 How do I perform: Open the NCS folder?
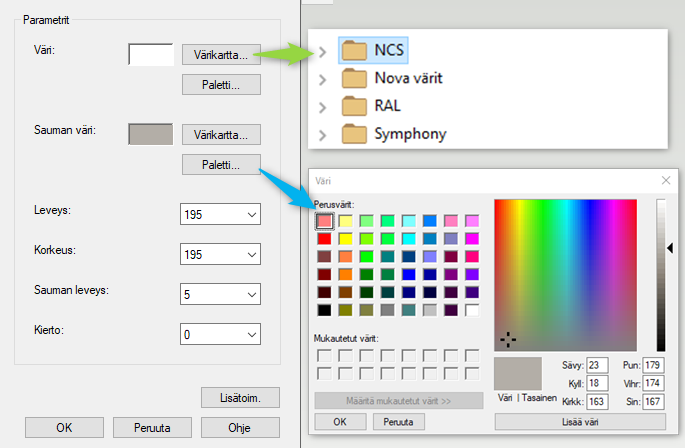click(x=389, y=49)
